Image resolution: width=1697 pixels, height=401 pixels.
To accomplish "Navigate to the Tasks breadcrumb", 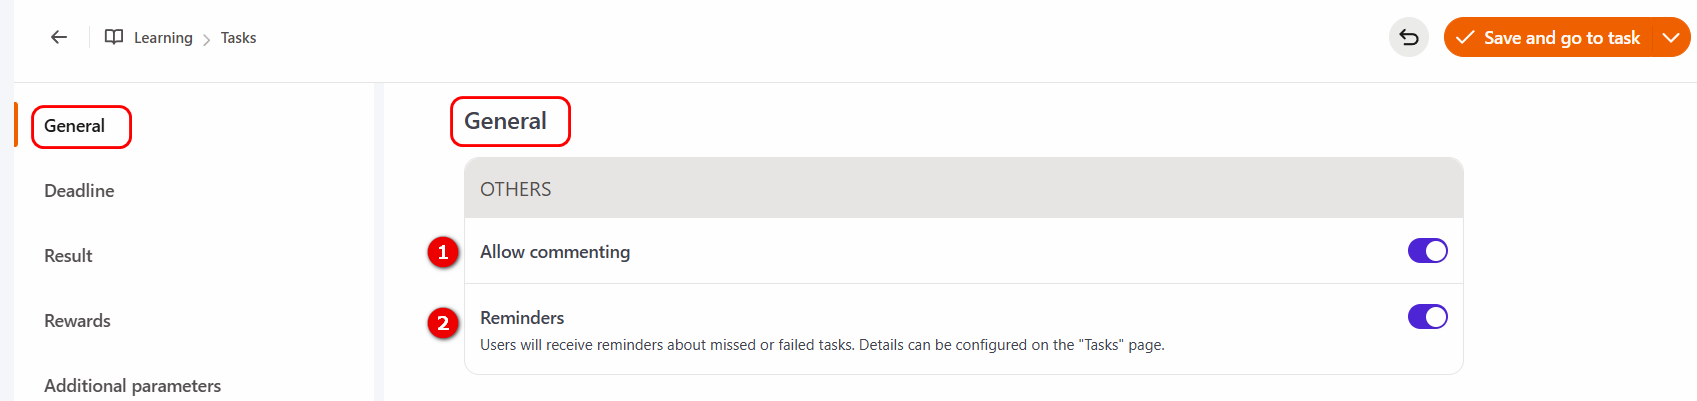I will coord(238,38).
